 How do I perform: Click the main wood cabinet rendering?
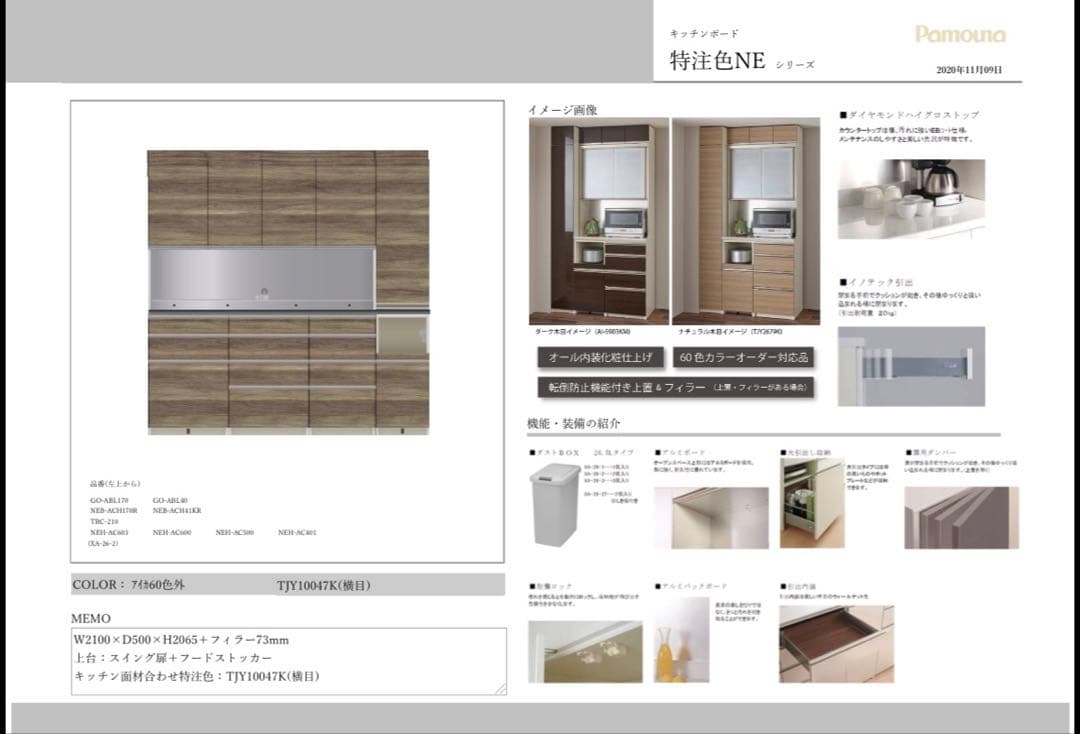tap(288, 291)
